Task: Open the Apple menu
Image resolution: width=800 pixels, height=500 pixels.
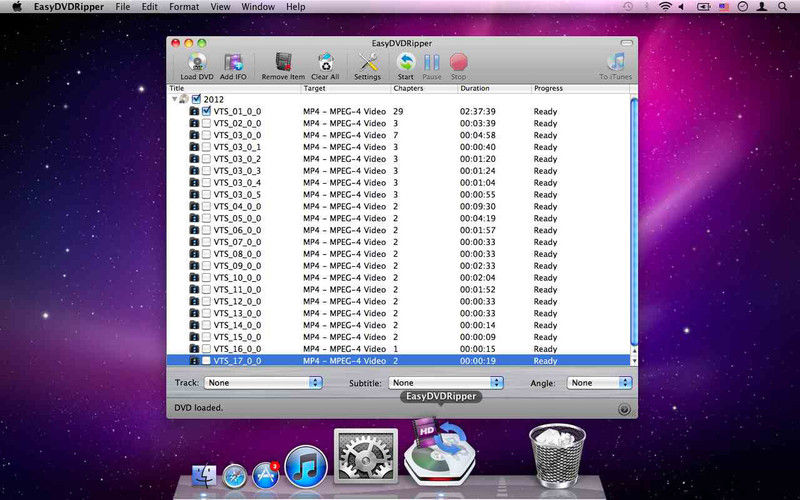Action: (17, 7)
